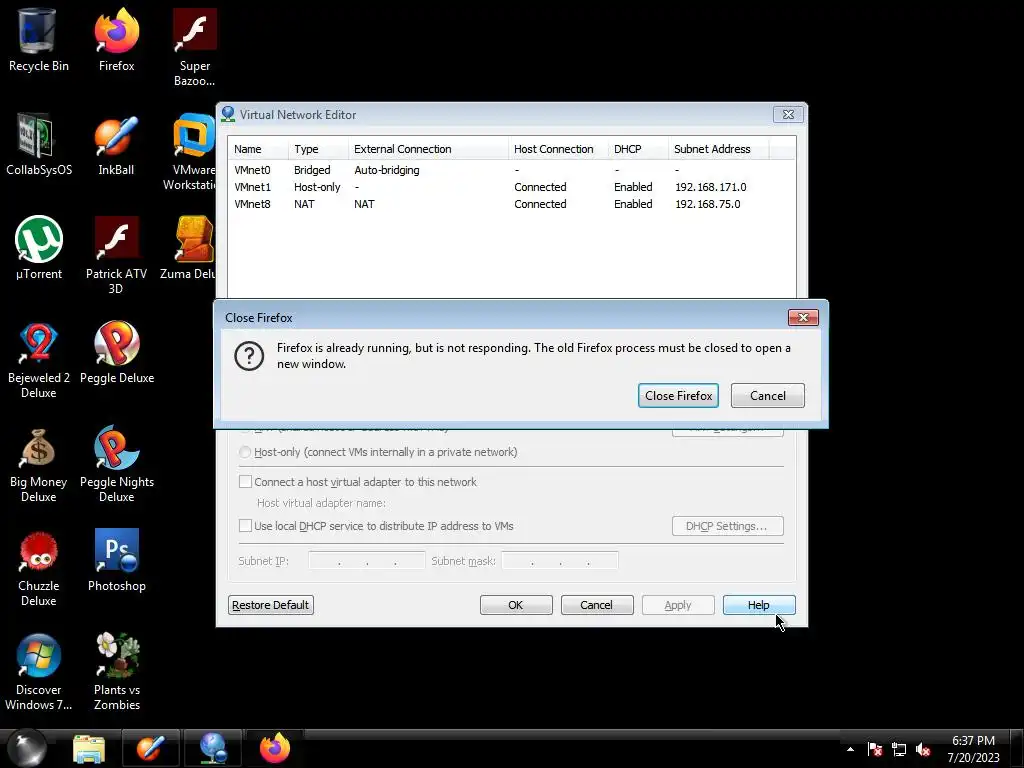Open the Start menu orb

click(27, 748)
